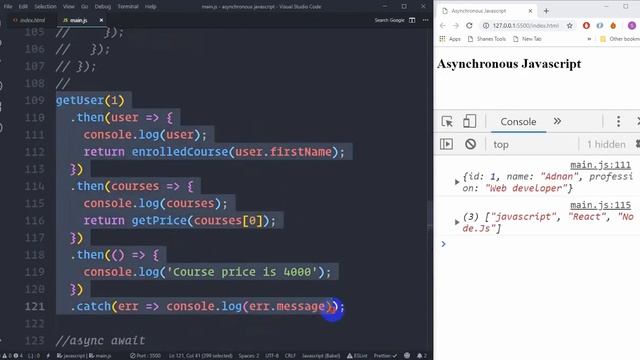Open the Shanes Tools bookmark

tap(487, 39)
